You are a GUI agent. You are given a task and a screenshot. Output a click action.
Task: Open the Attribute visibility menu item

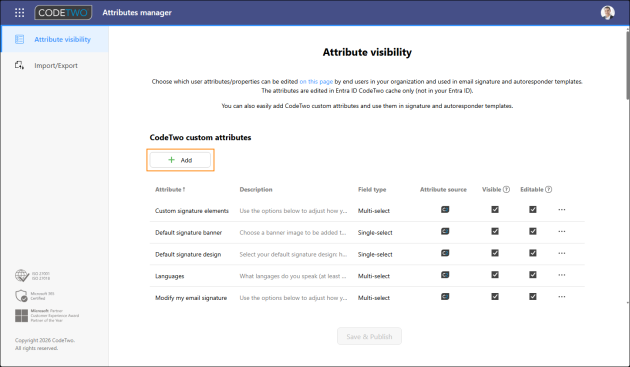[55, 39]
